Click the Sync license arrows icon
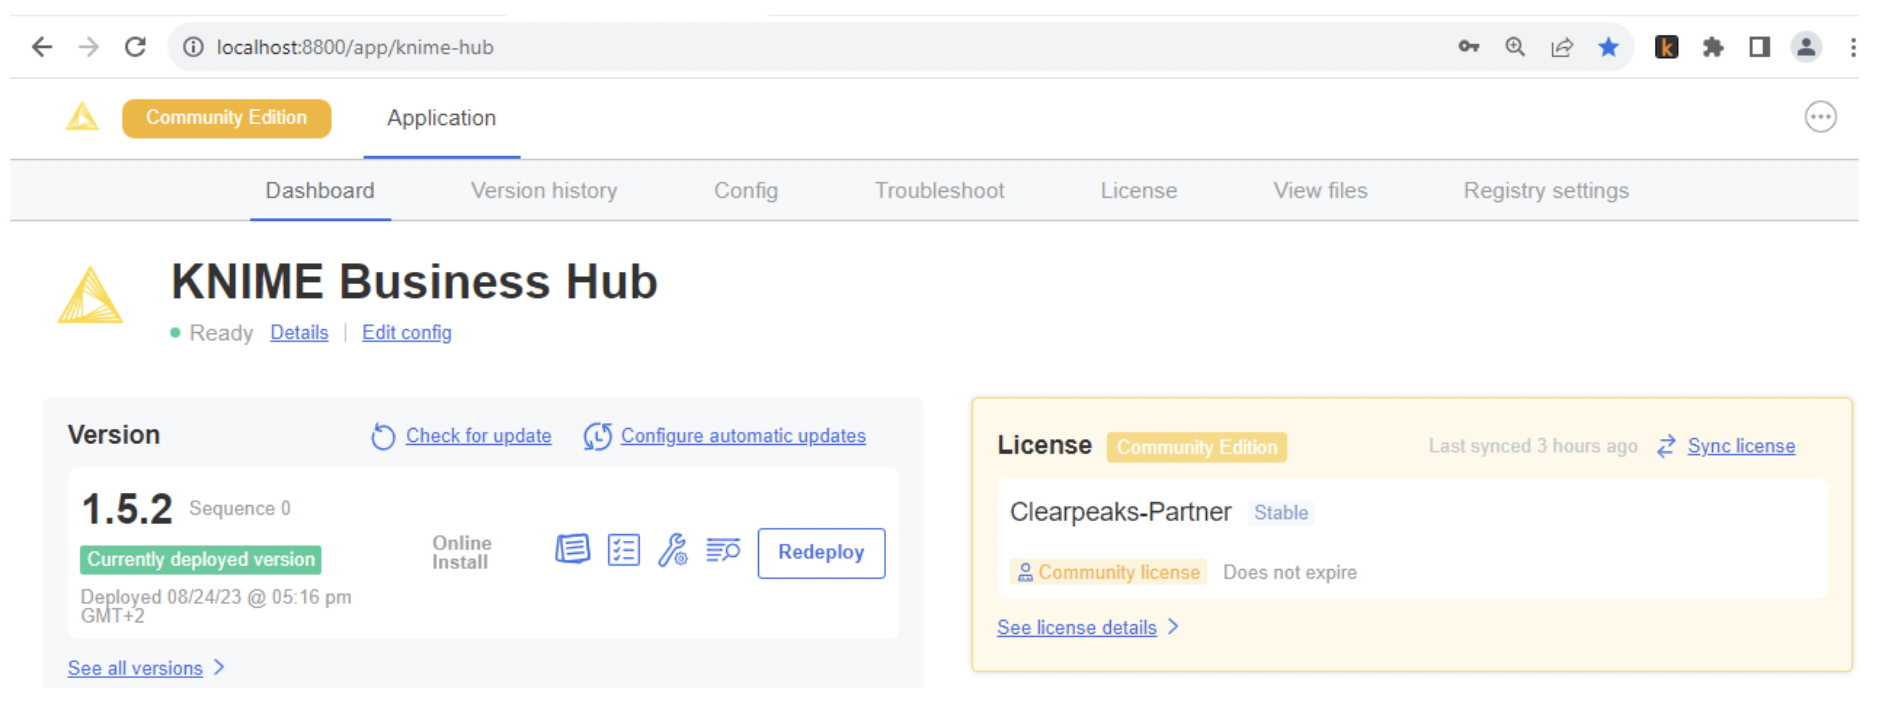 click(1665, 446)
